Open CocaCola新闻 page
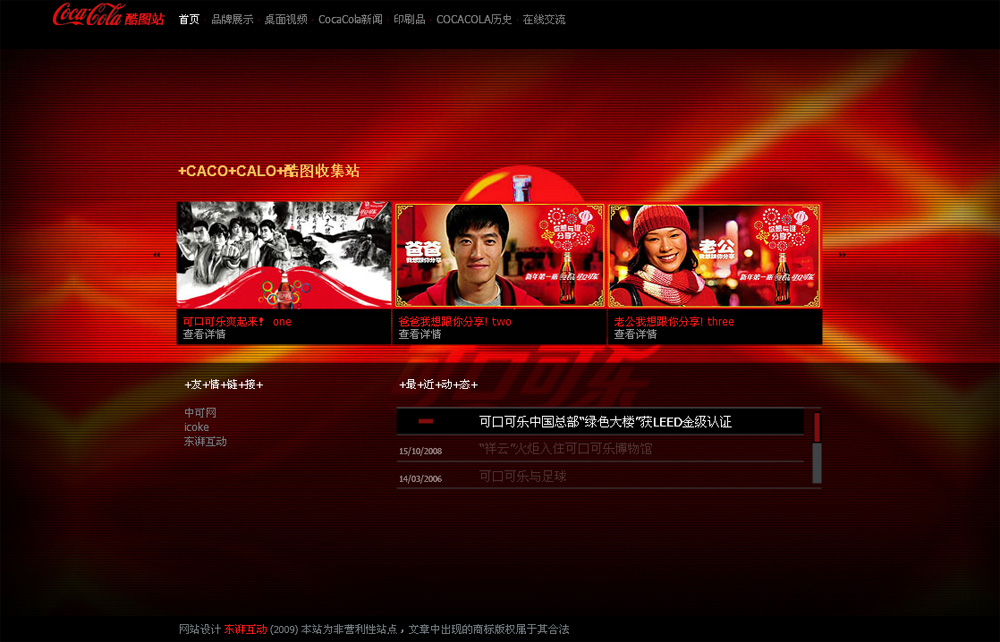This screenshot has width=1000, height=642. click(x=350, y=20)
